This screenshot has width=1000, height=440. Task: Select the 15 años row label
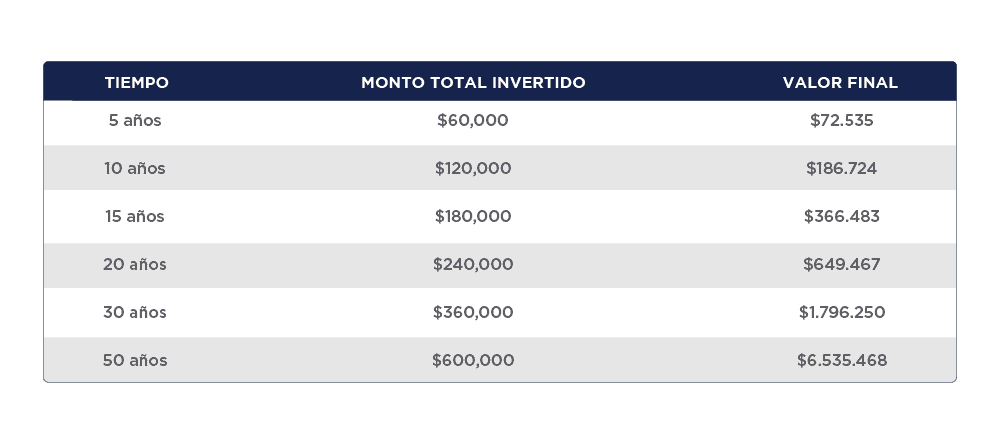point(135,217)
